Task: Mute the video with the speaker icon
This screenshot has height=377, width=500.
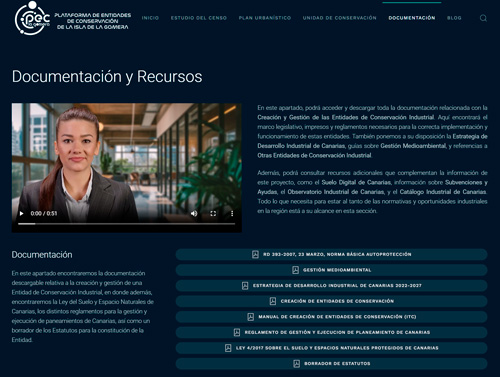Action: click(194, 213)
